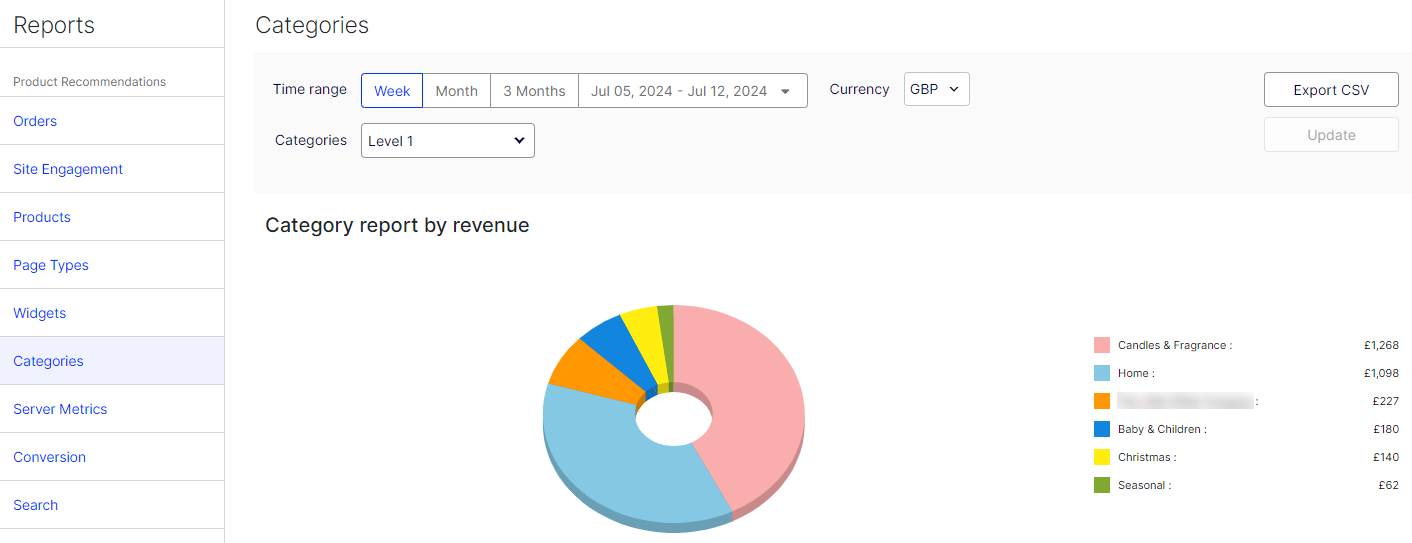Open the Orders report
The height and width of the screenshot is (543, 1412).
click(x=35, y=121)
